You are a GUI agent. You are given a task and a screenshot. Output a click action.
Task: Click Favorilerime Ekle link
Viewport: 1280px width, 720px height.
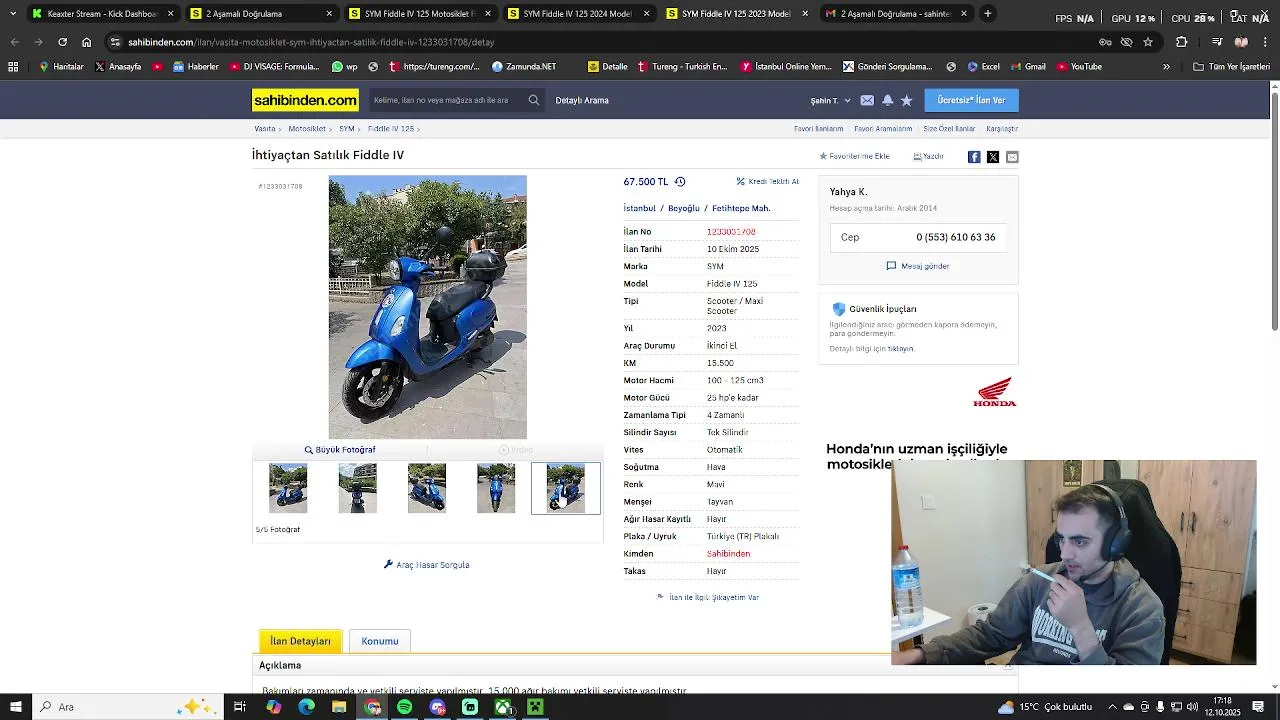click(x=855, y=157)
